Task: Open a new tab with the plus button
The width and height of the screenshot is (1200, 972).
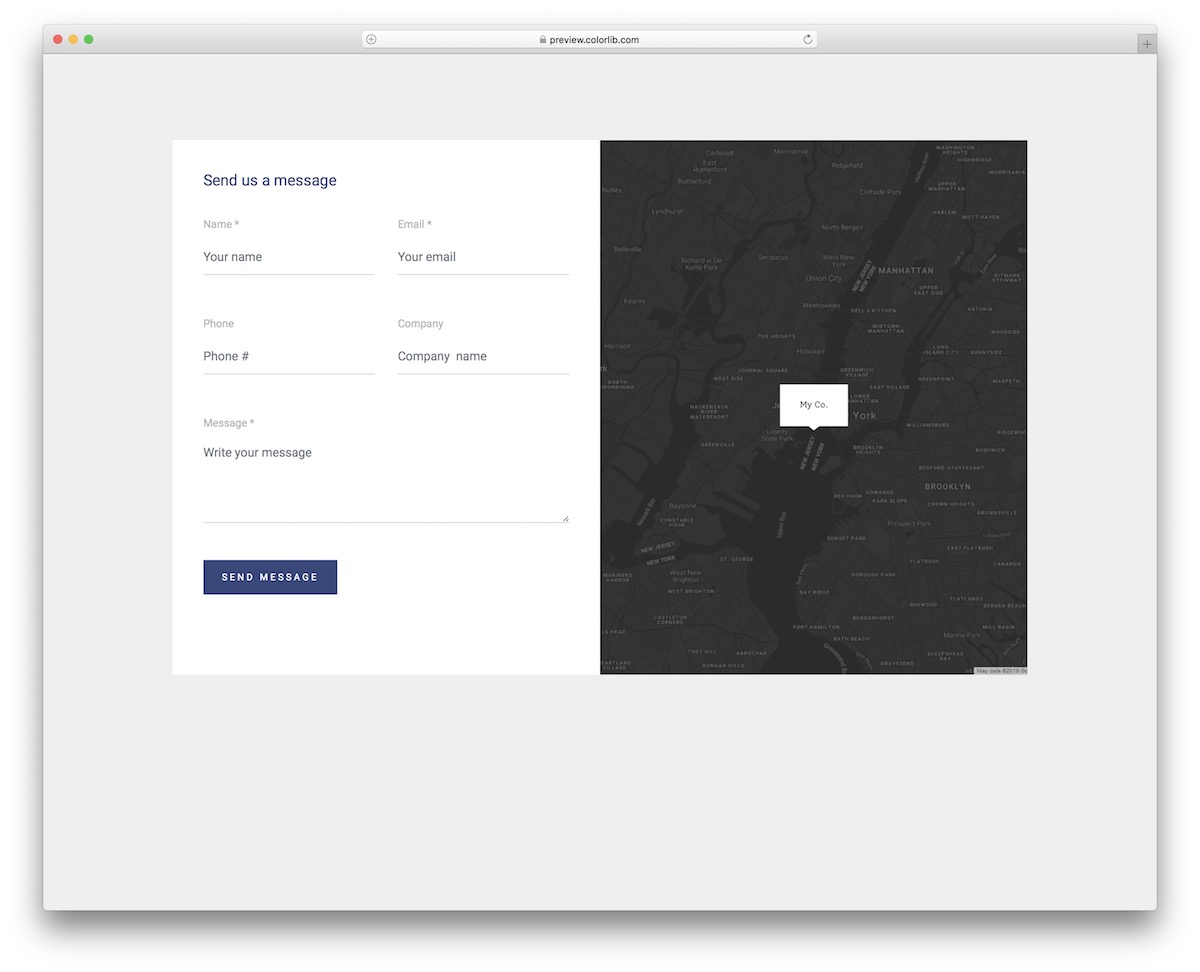Action: pyautogui.click(x=1146, y=43)
